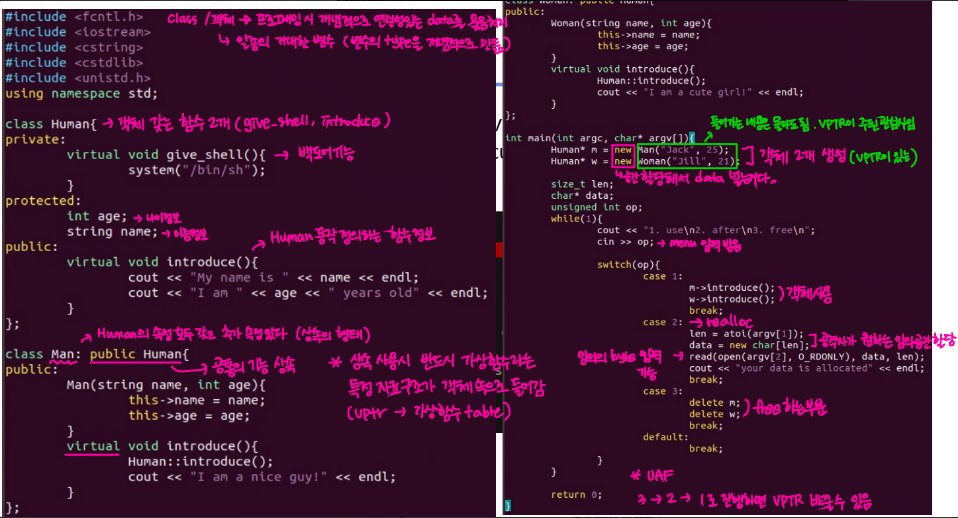Select the 'switch(op){' line

(629, 264)
